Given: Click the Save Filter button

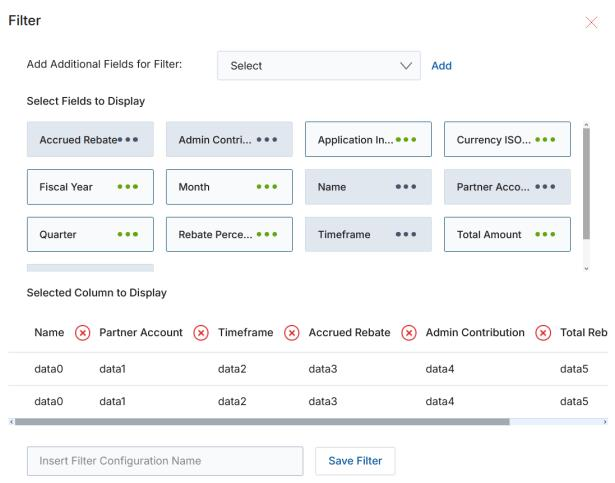Looking at the screenshot, I should [355, 461].
